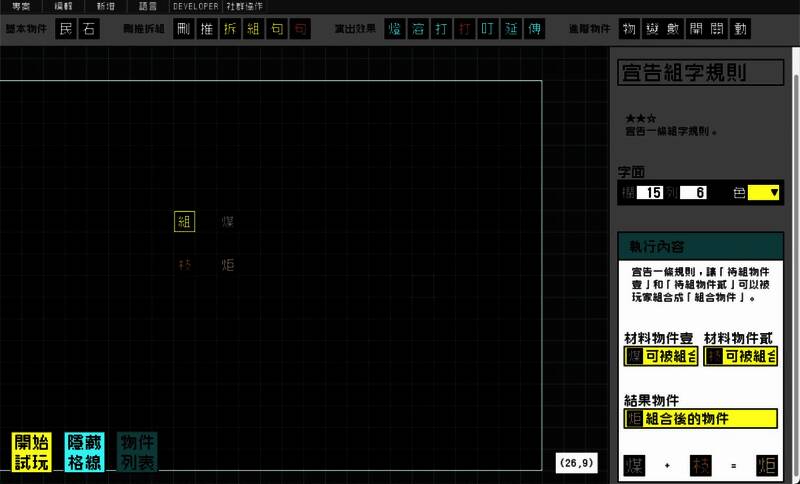Click the 燈 effect icon
Viewport: 800px width, 484px height.
pos(395,29)
